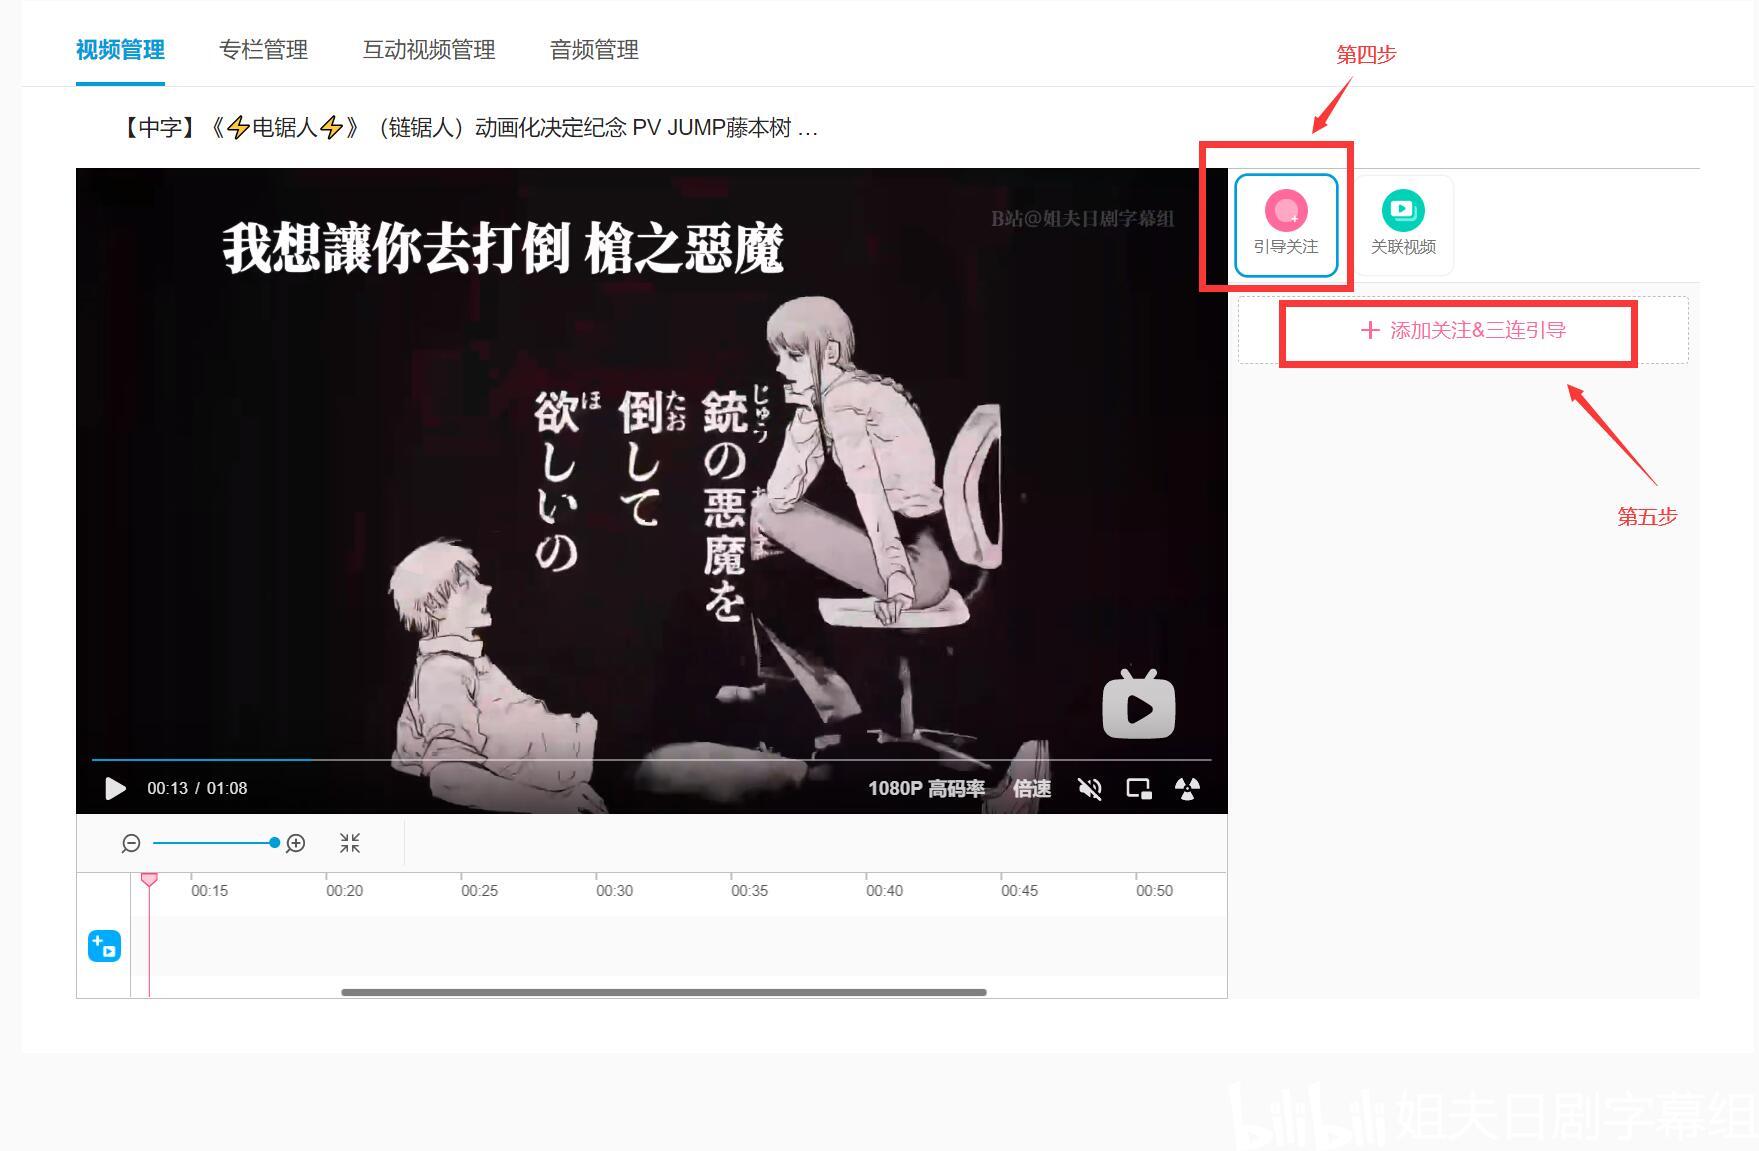Select the 引导关注 option icon
Screen dimensions: 1759x1151
click(x=1286, y=225)
